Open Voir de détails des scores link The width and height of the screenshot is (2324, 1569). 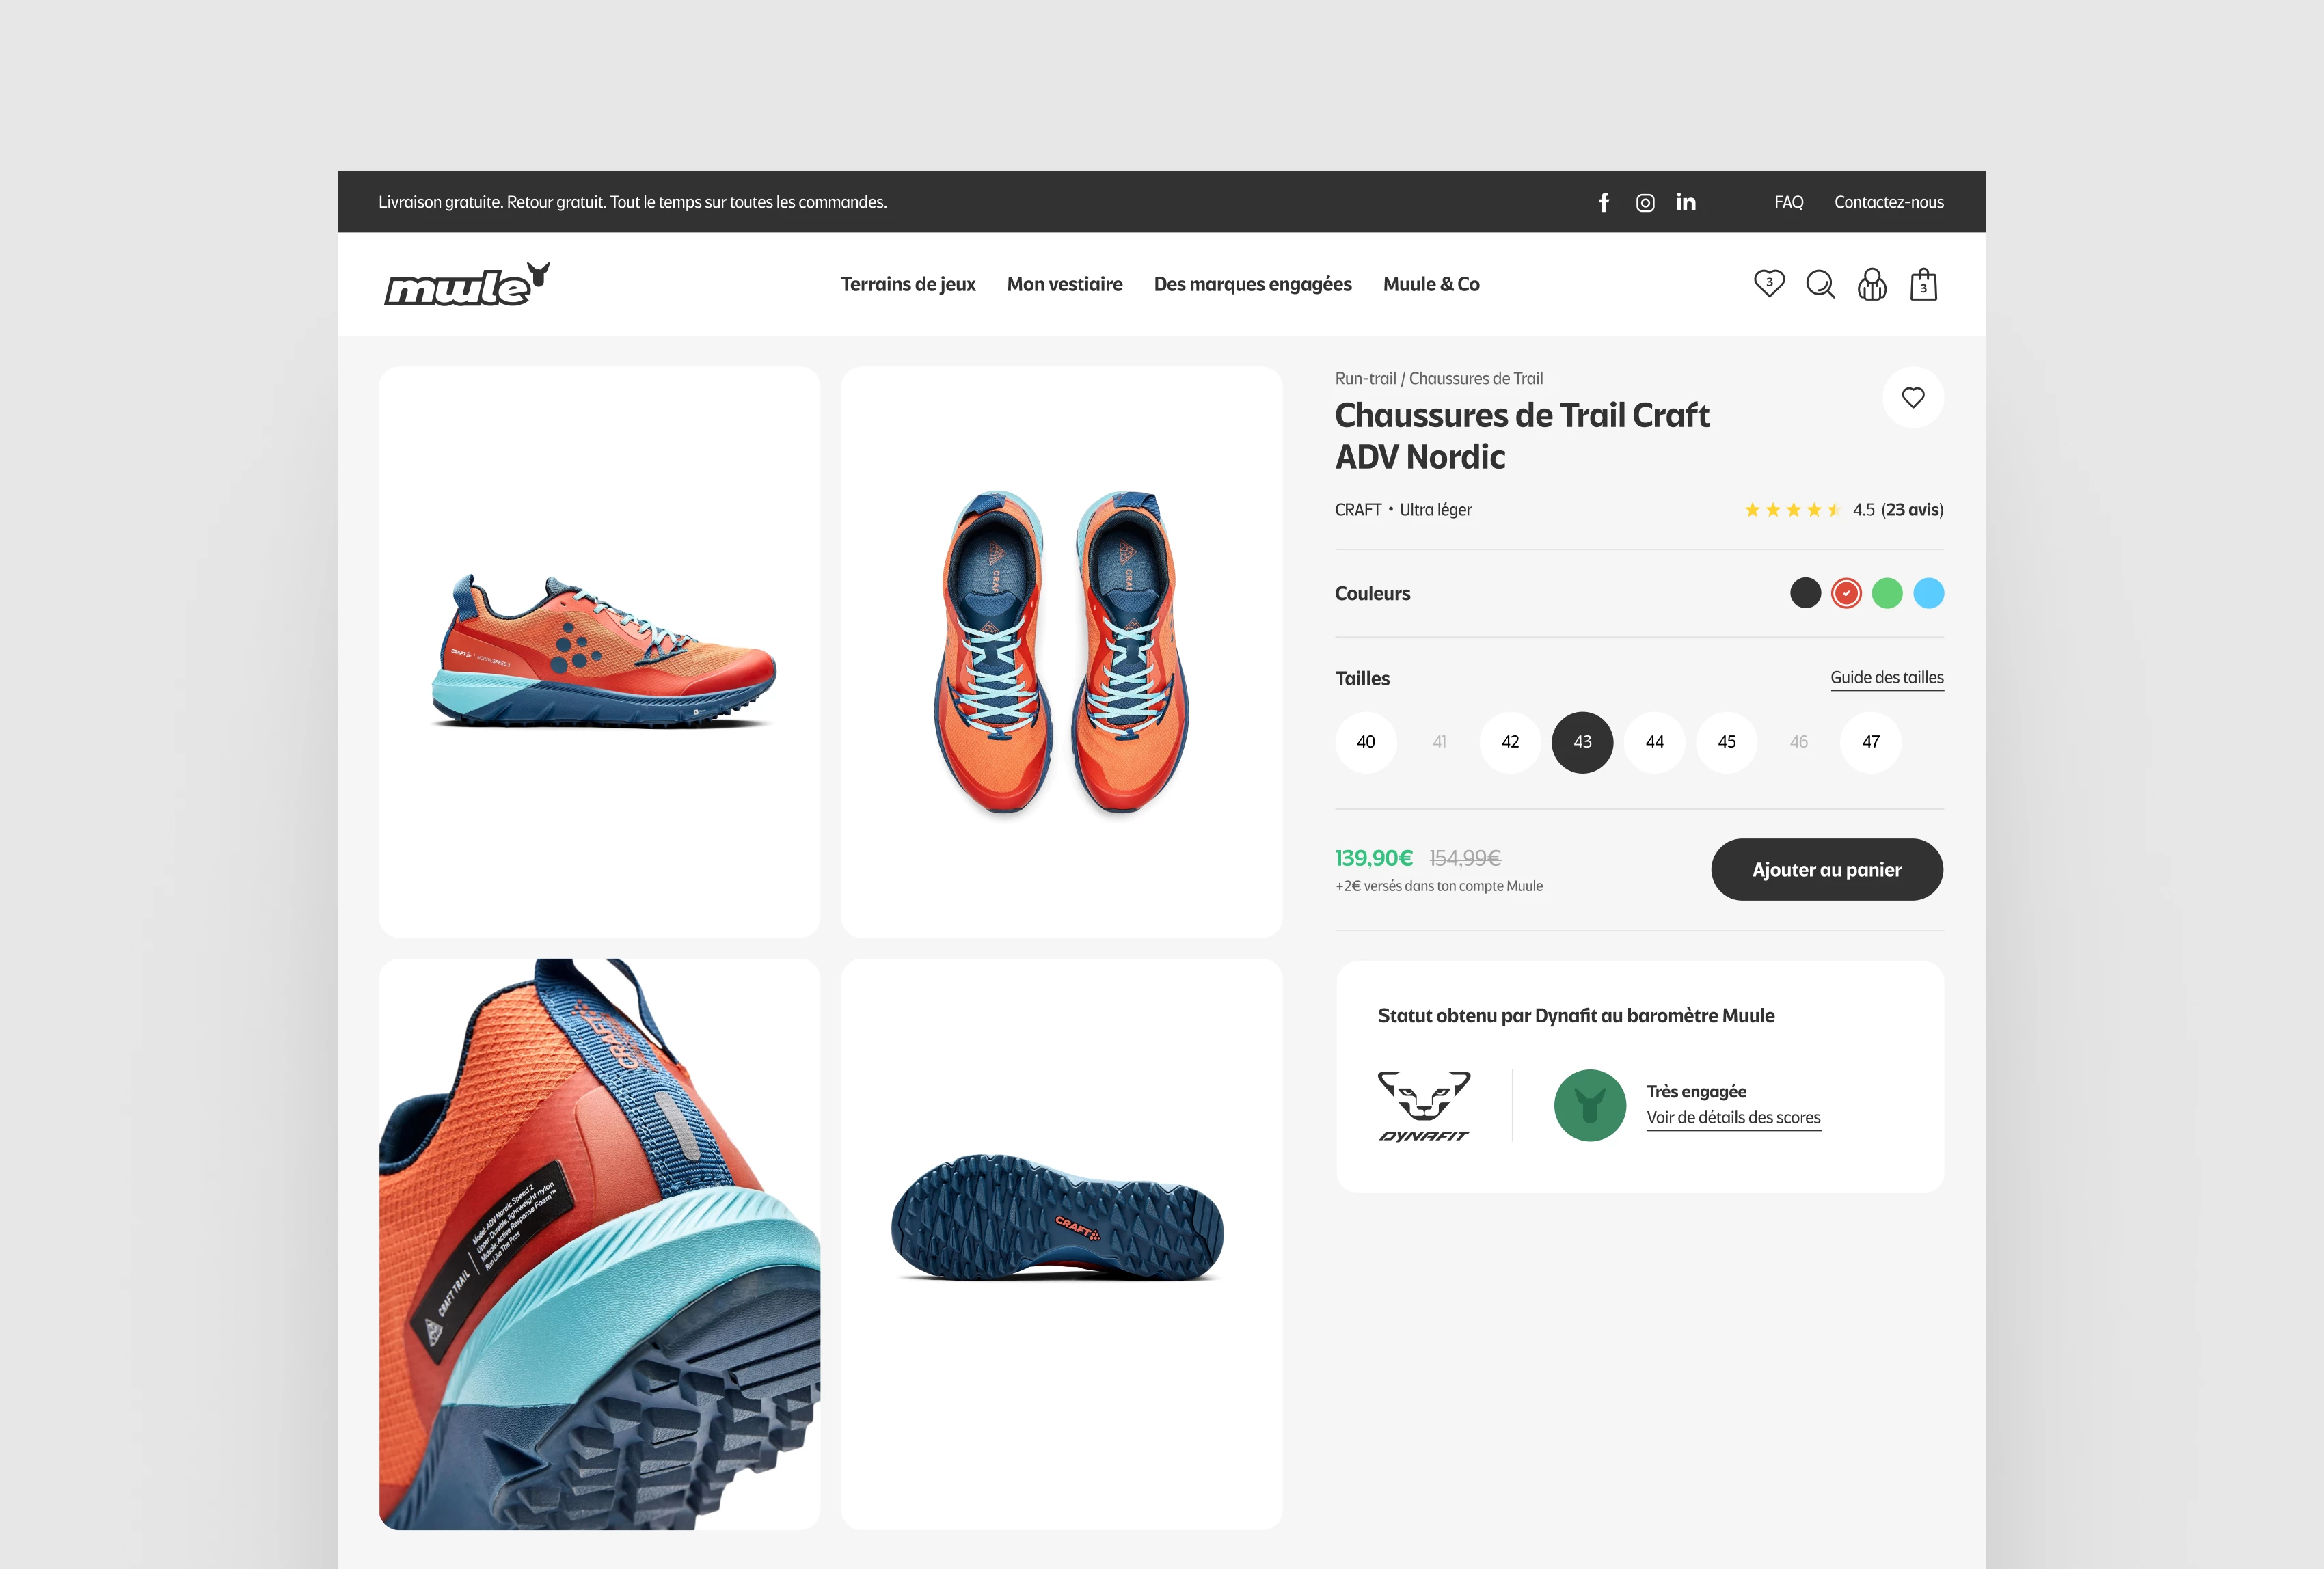[x=1733, y=1118]
